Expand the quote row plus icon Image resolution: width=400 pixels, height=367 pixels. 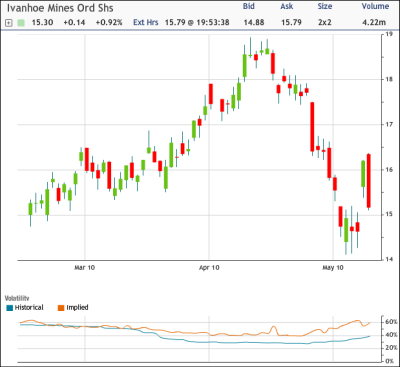(x=9, y=23)
